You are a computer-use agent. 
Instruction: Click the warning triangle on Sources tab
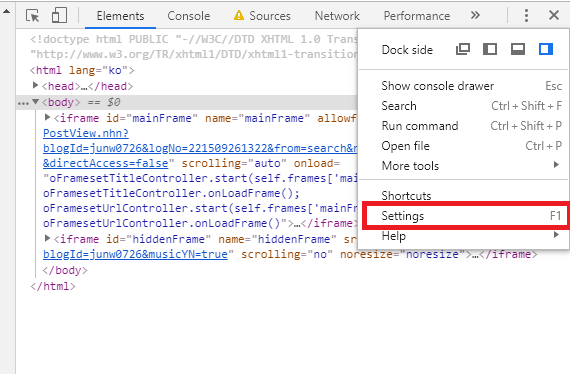tap(239, 15)
